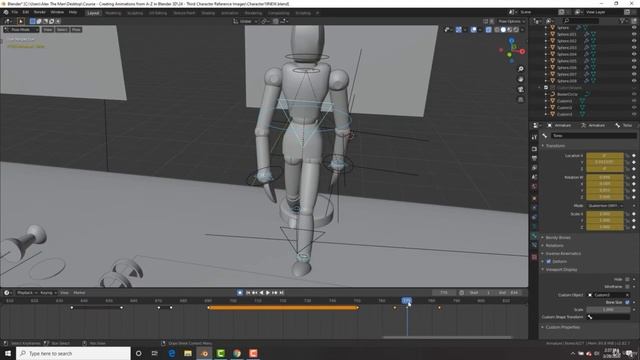Viewport: 640px width, 360px height.
Task: Toggle the Hide checkbox in Viewport Display
Action: pyautogui.click(x=627, y=280)
